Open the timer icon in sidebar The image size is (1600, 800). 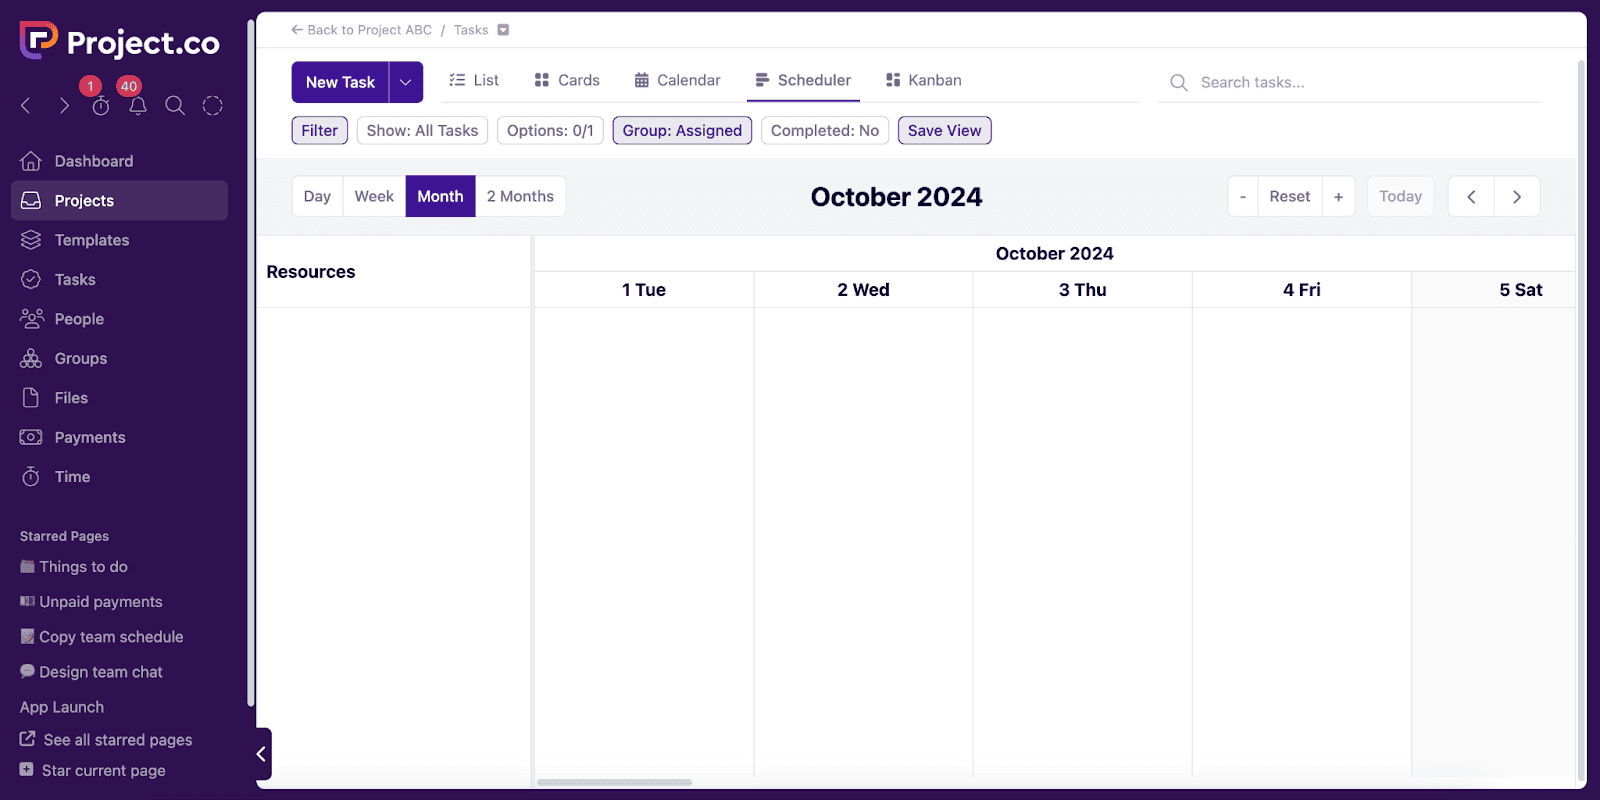point(101,106)
